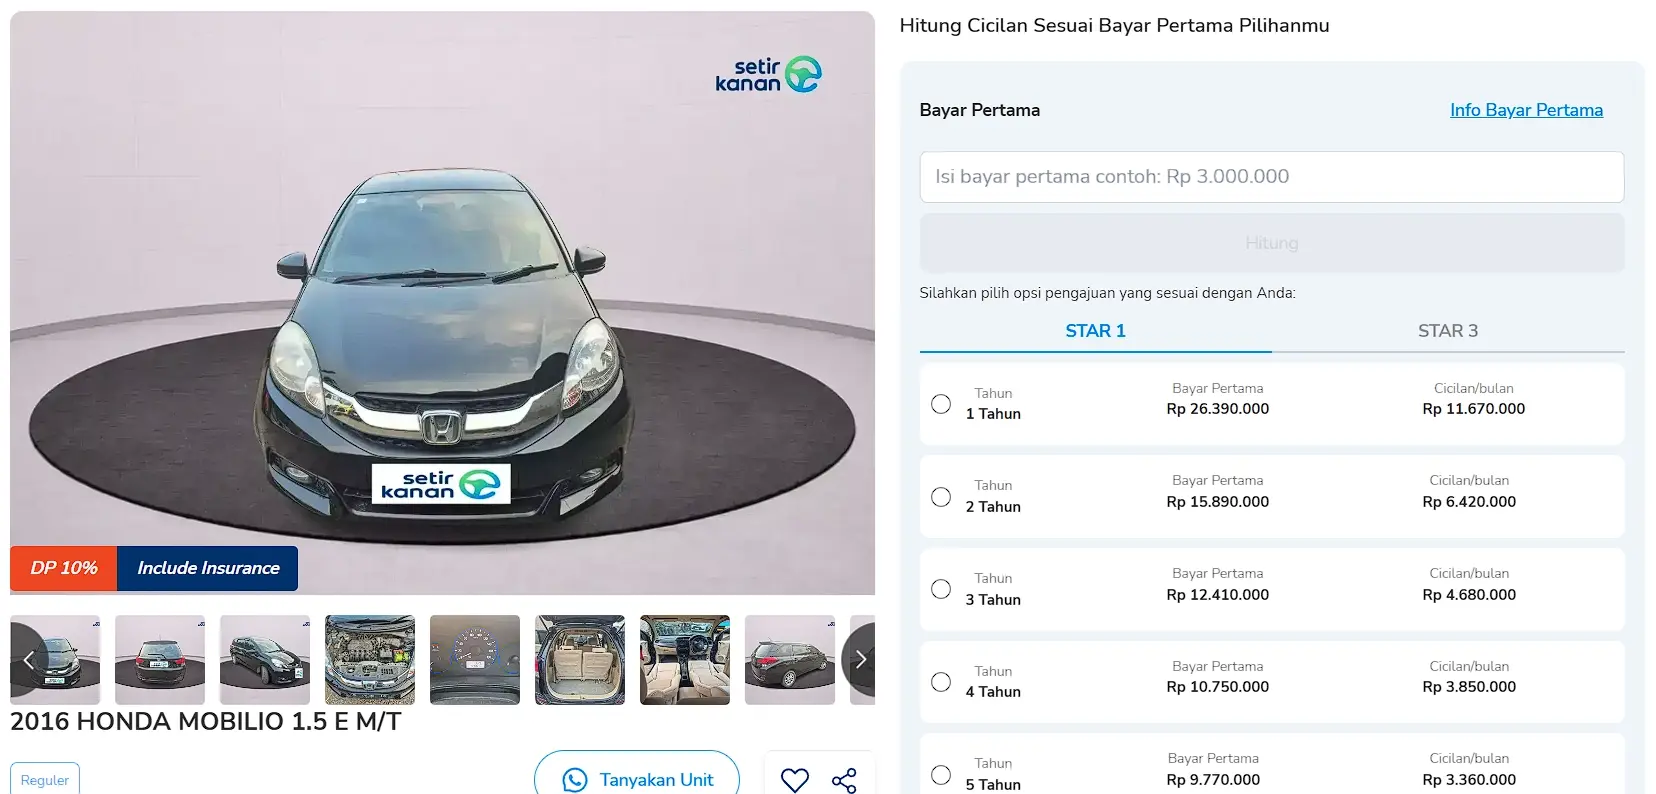1656x794 pixels.
Task: Click the share icon
Action: (844, 780)
